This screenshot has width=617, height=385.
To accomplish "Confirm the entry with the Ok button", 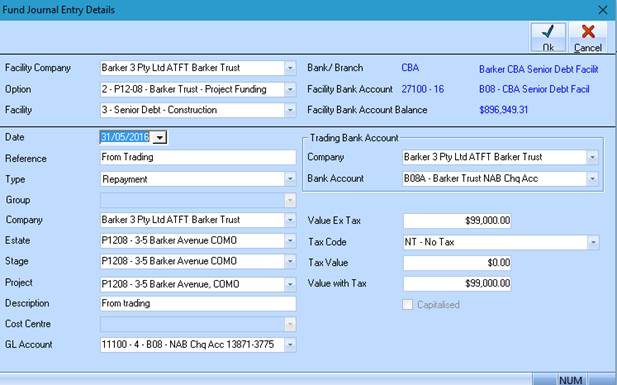I will (x=548, y=38).
